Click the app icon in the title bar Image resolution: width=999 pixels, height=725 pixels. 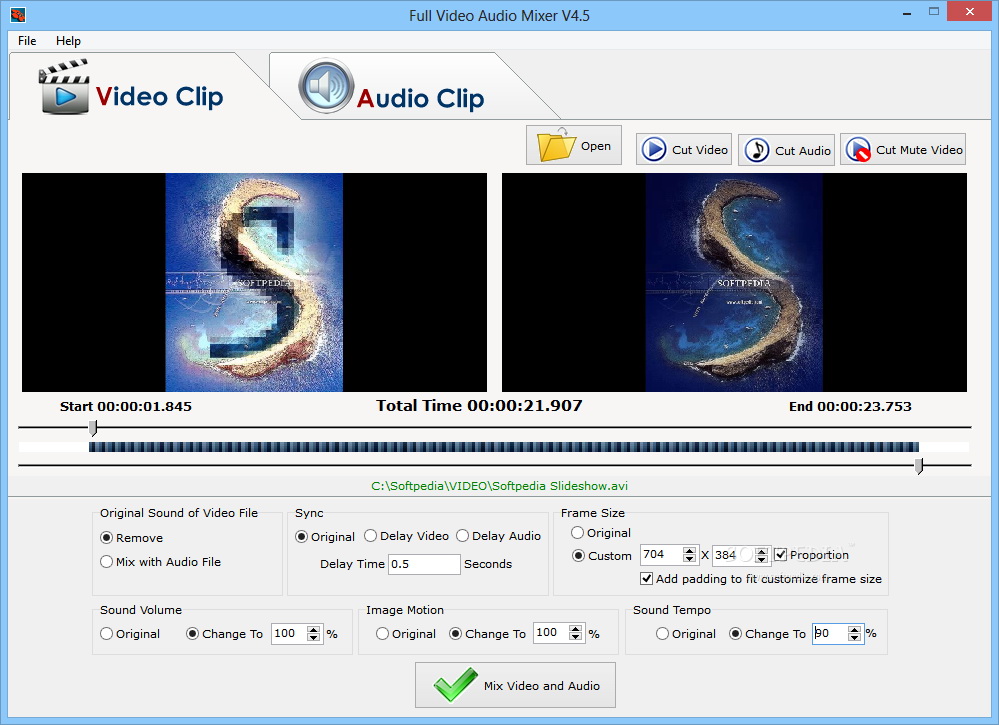pyautogui.click(x=18, y=14)
